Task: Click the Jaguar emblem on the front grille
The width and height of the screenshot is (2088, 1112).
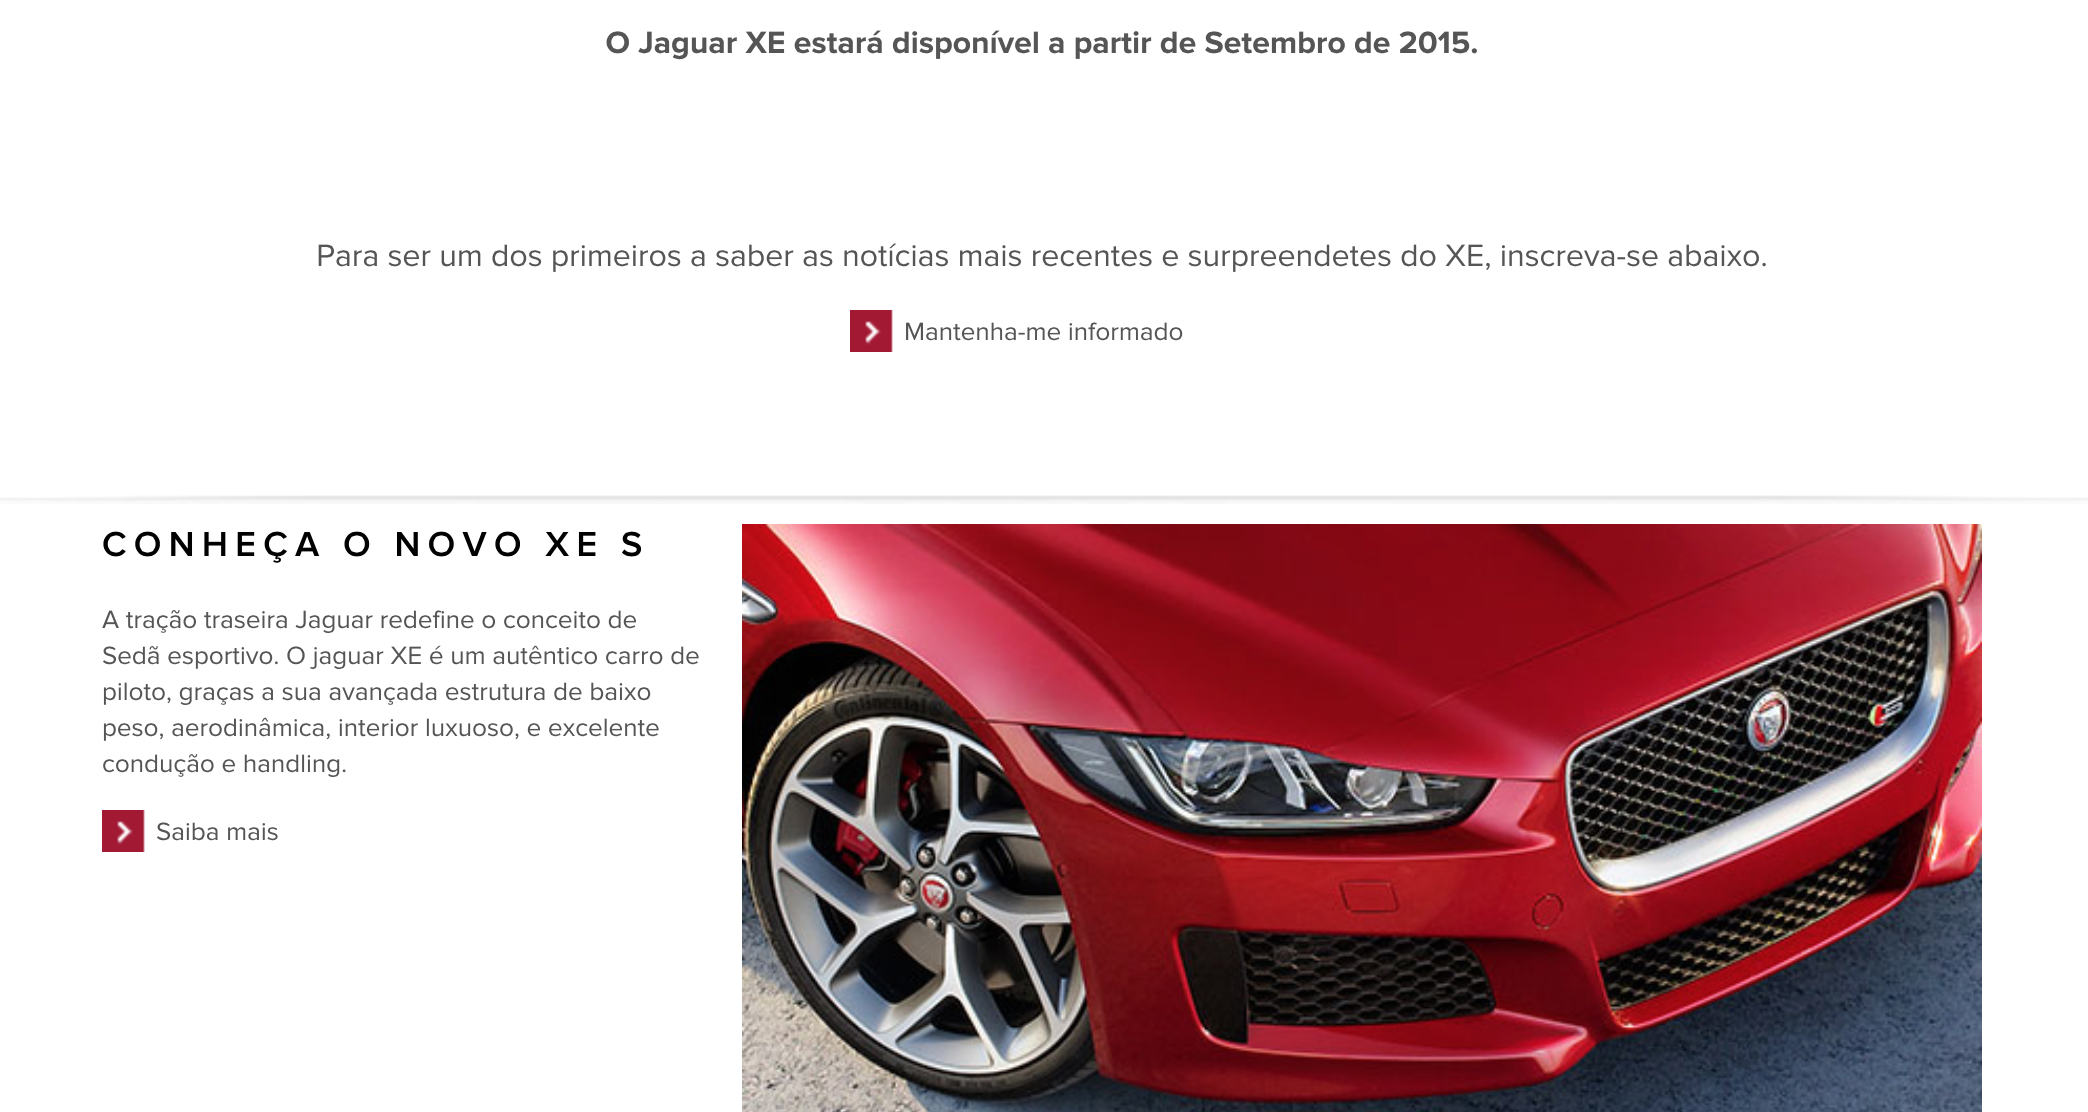Action: (x=1768, y=720)
